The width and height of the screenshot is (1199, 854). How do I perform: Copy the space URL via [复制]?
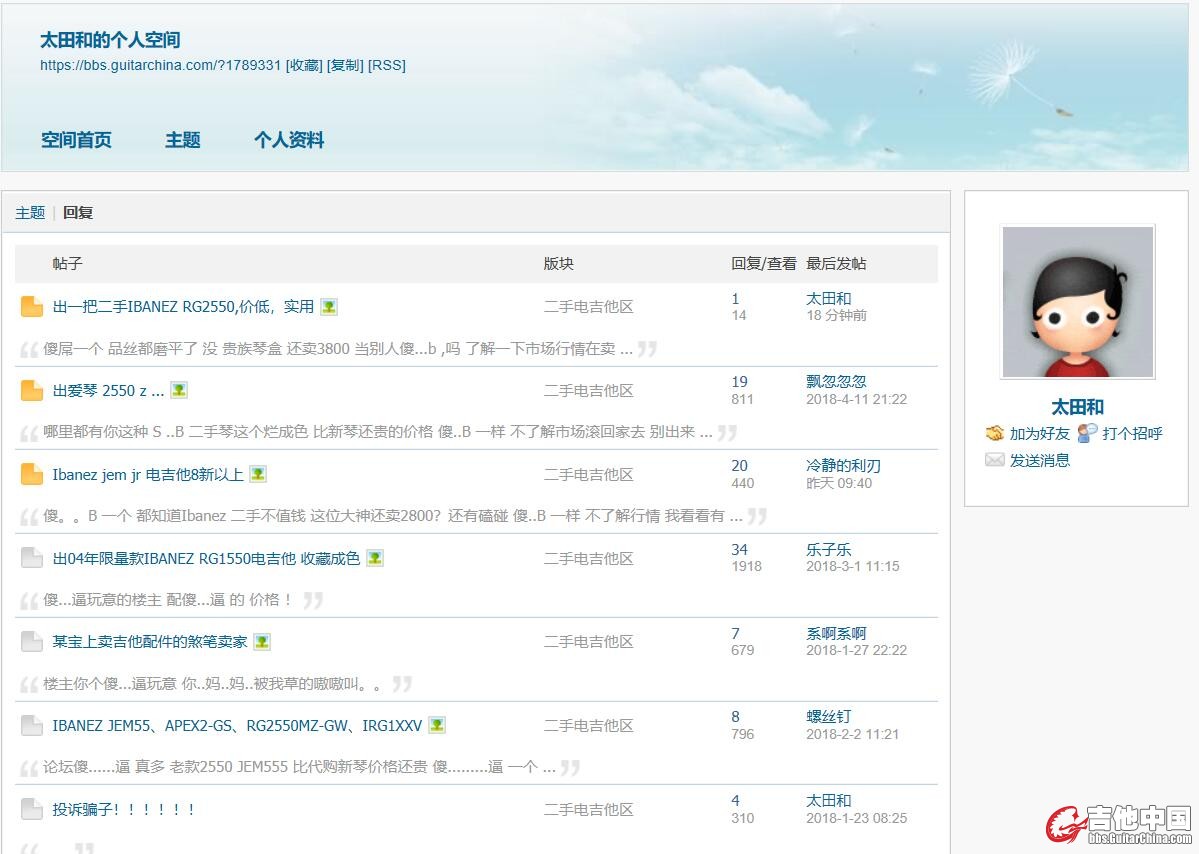pos(345,65)
